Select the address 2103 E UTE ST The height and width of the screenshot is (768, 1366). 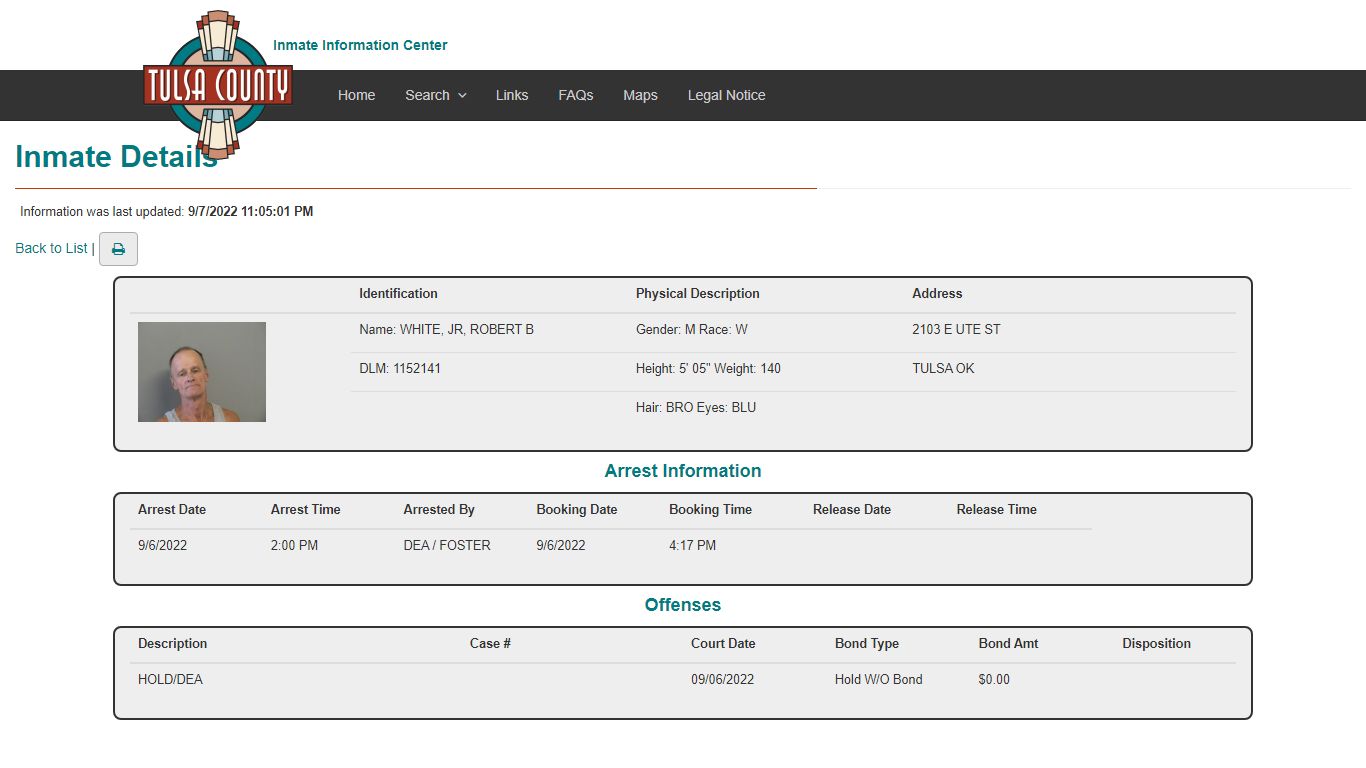956,329
